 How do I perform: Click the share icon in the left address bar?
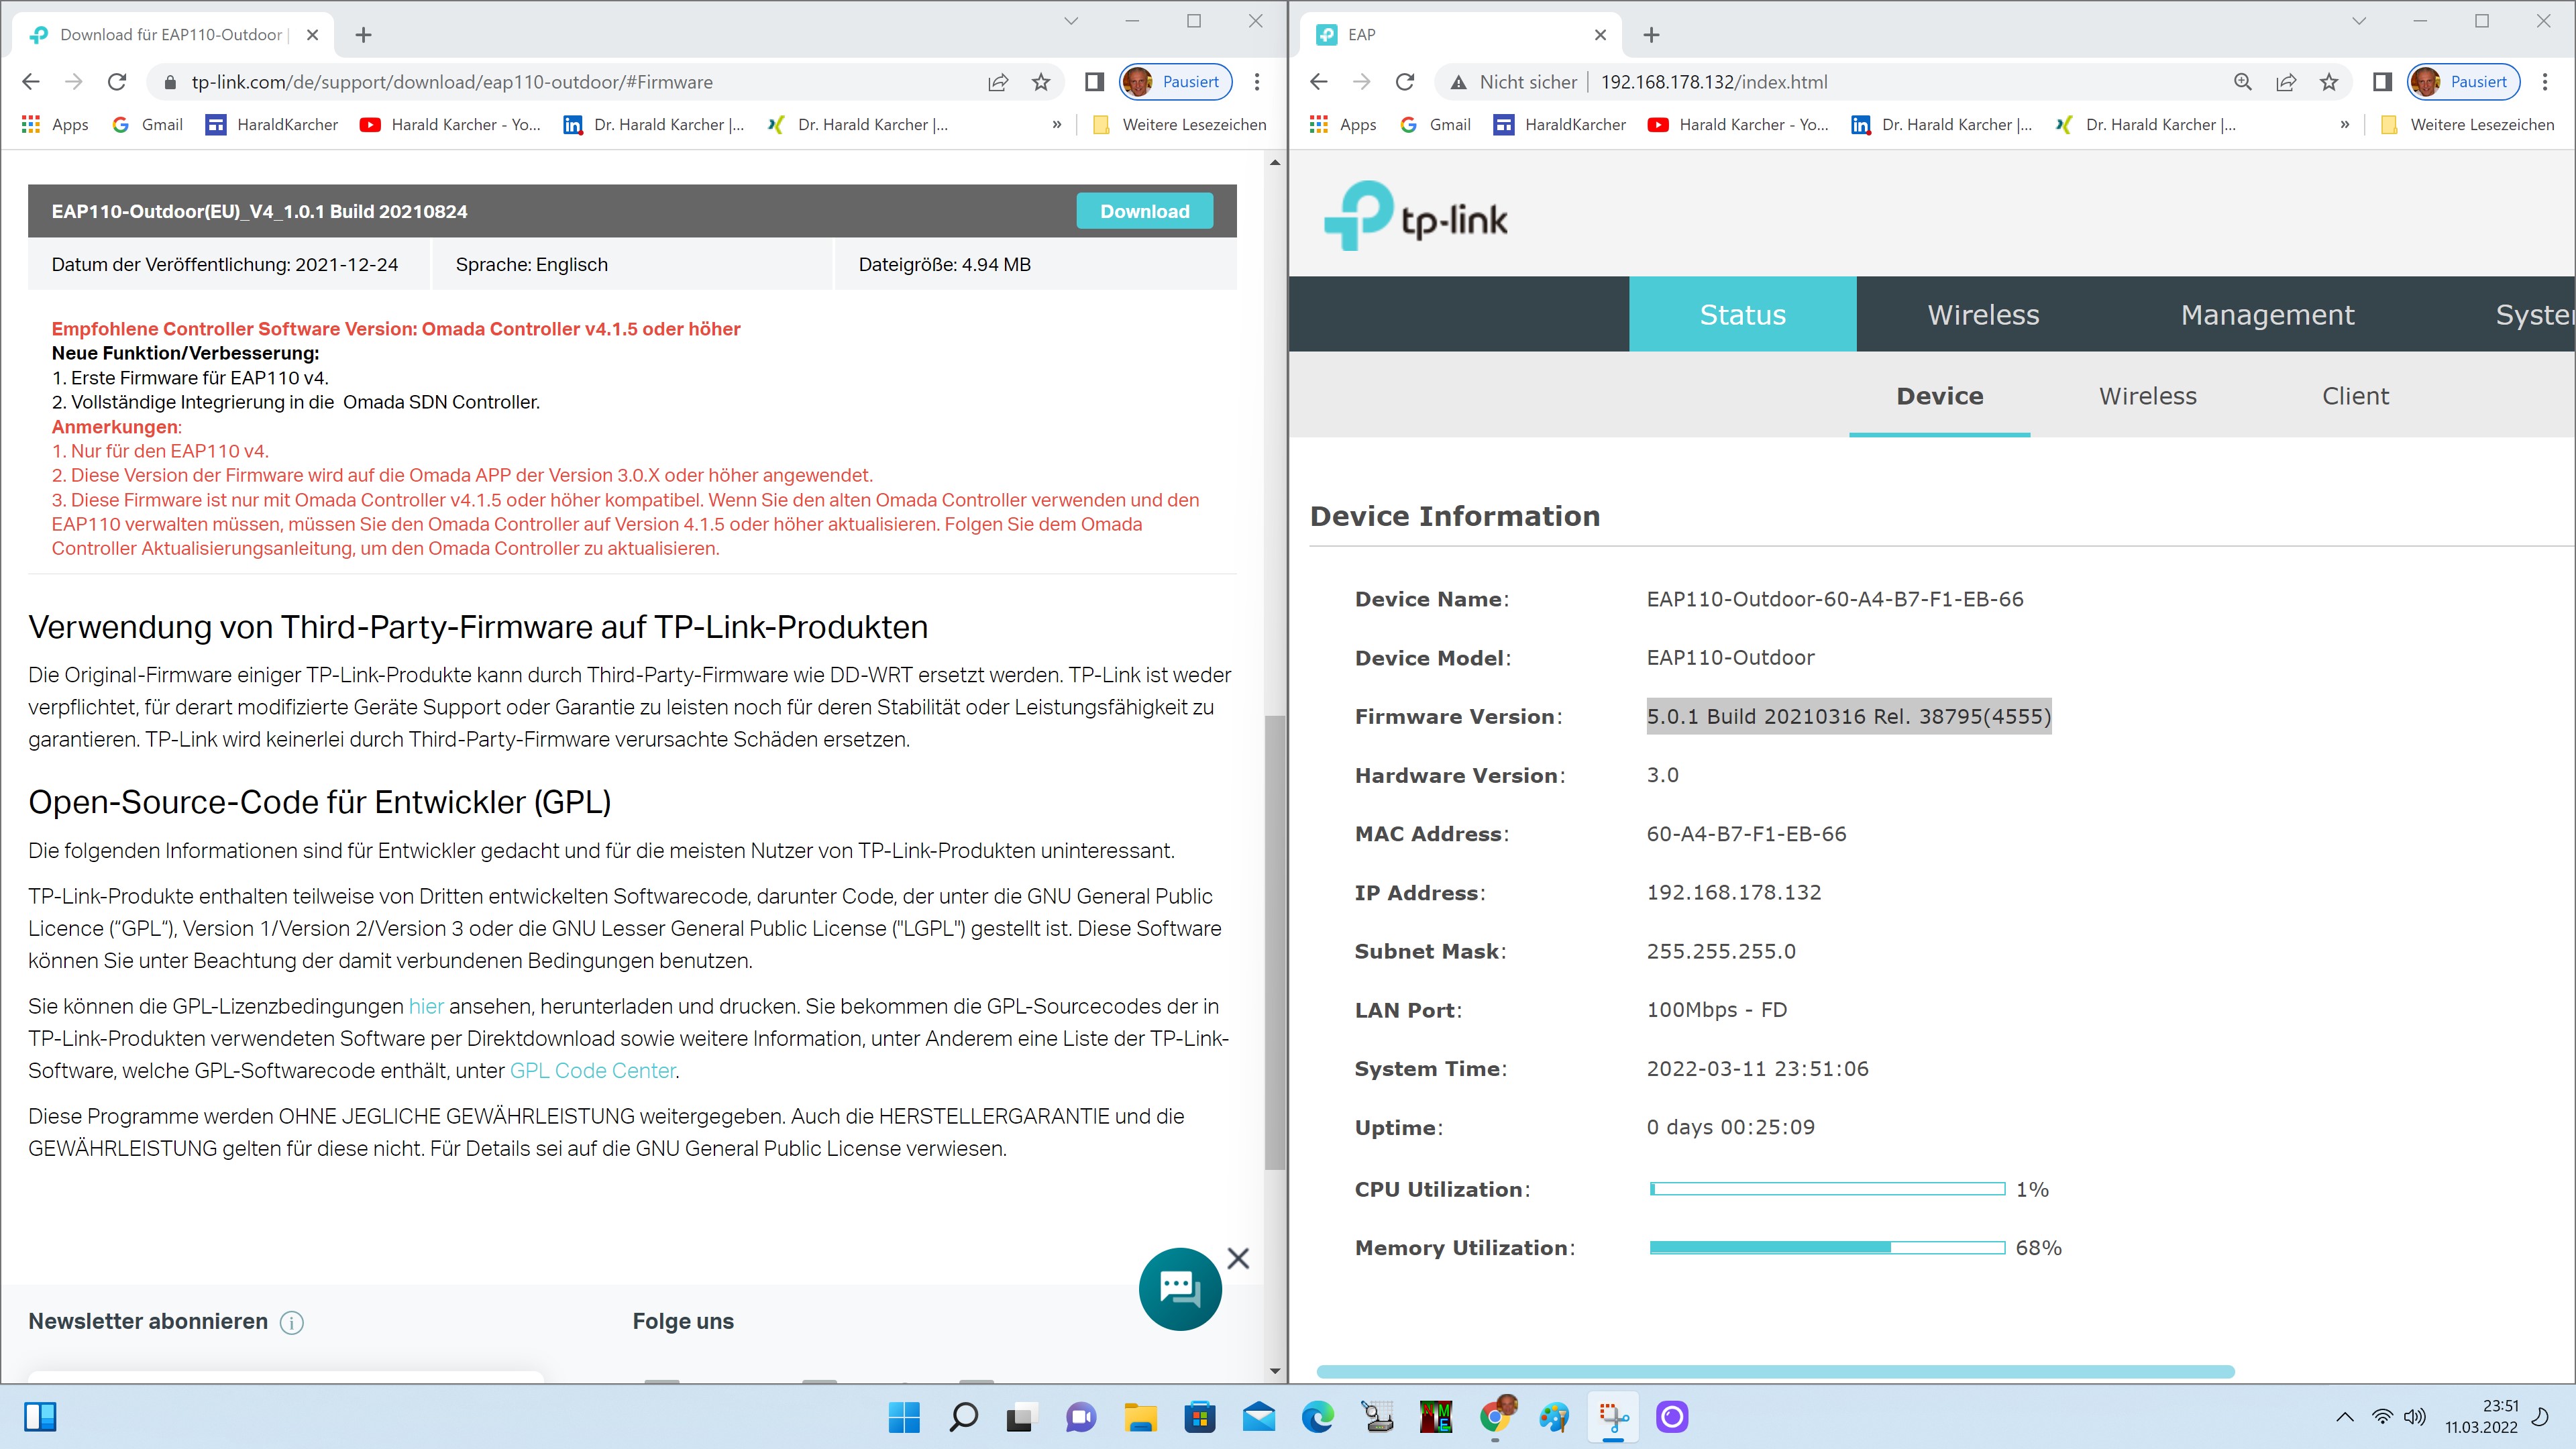tap(998, 82)
